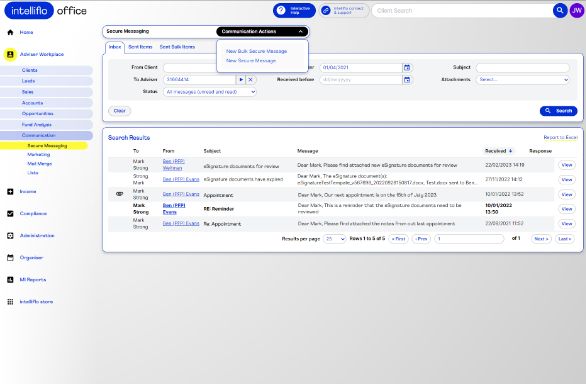This screenshot has width=586, height=384.
Task: Open the JW user avatar
Action: tap(577, 10)
